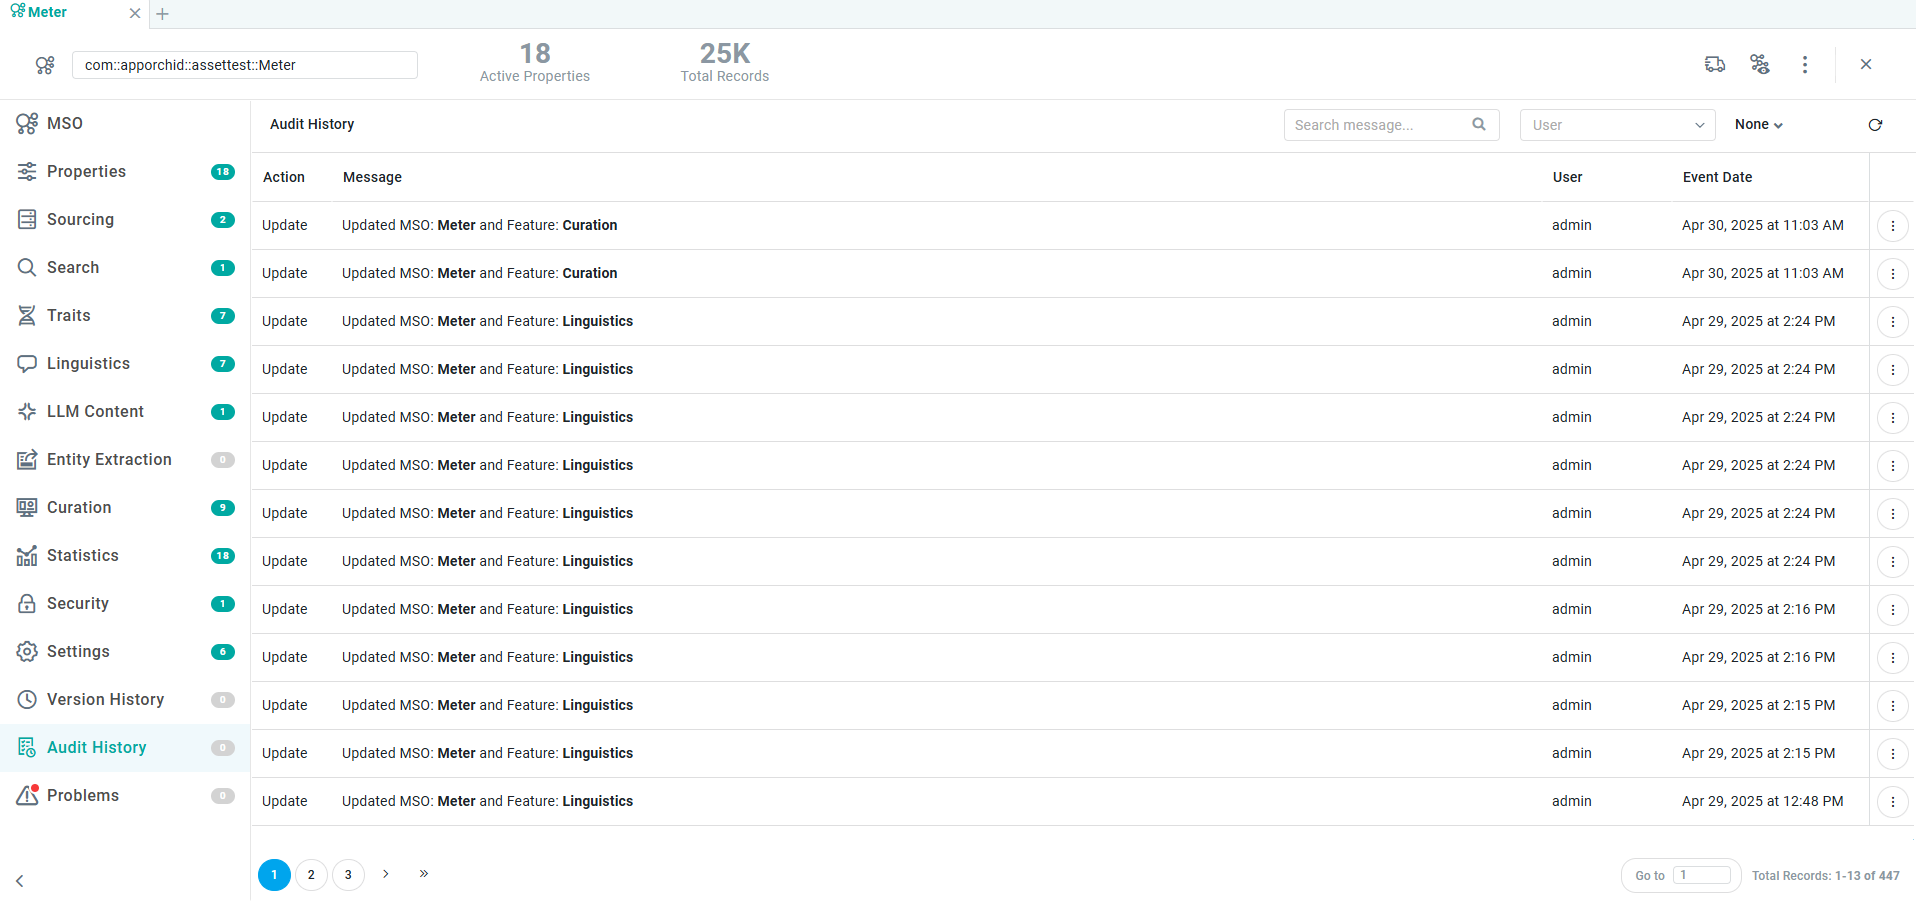The width and height of the screenshot is (1917, 908).
Task: Open row actions for the 12:48 PM entry
Action: point(1892,802)
